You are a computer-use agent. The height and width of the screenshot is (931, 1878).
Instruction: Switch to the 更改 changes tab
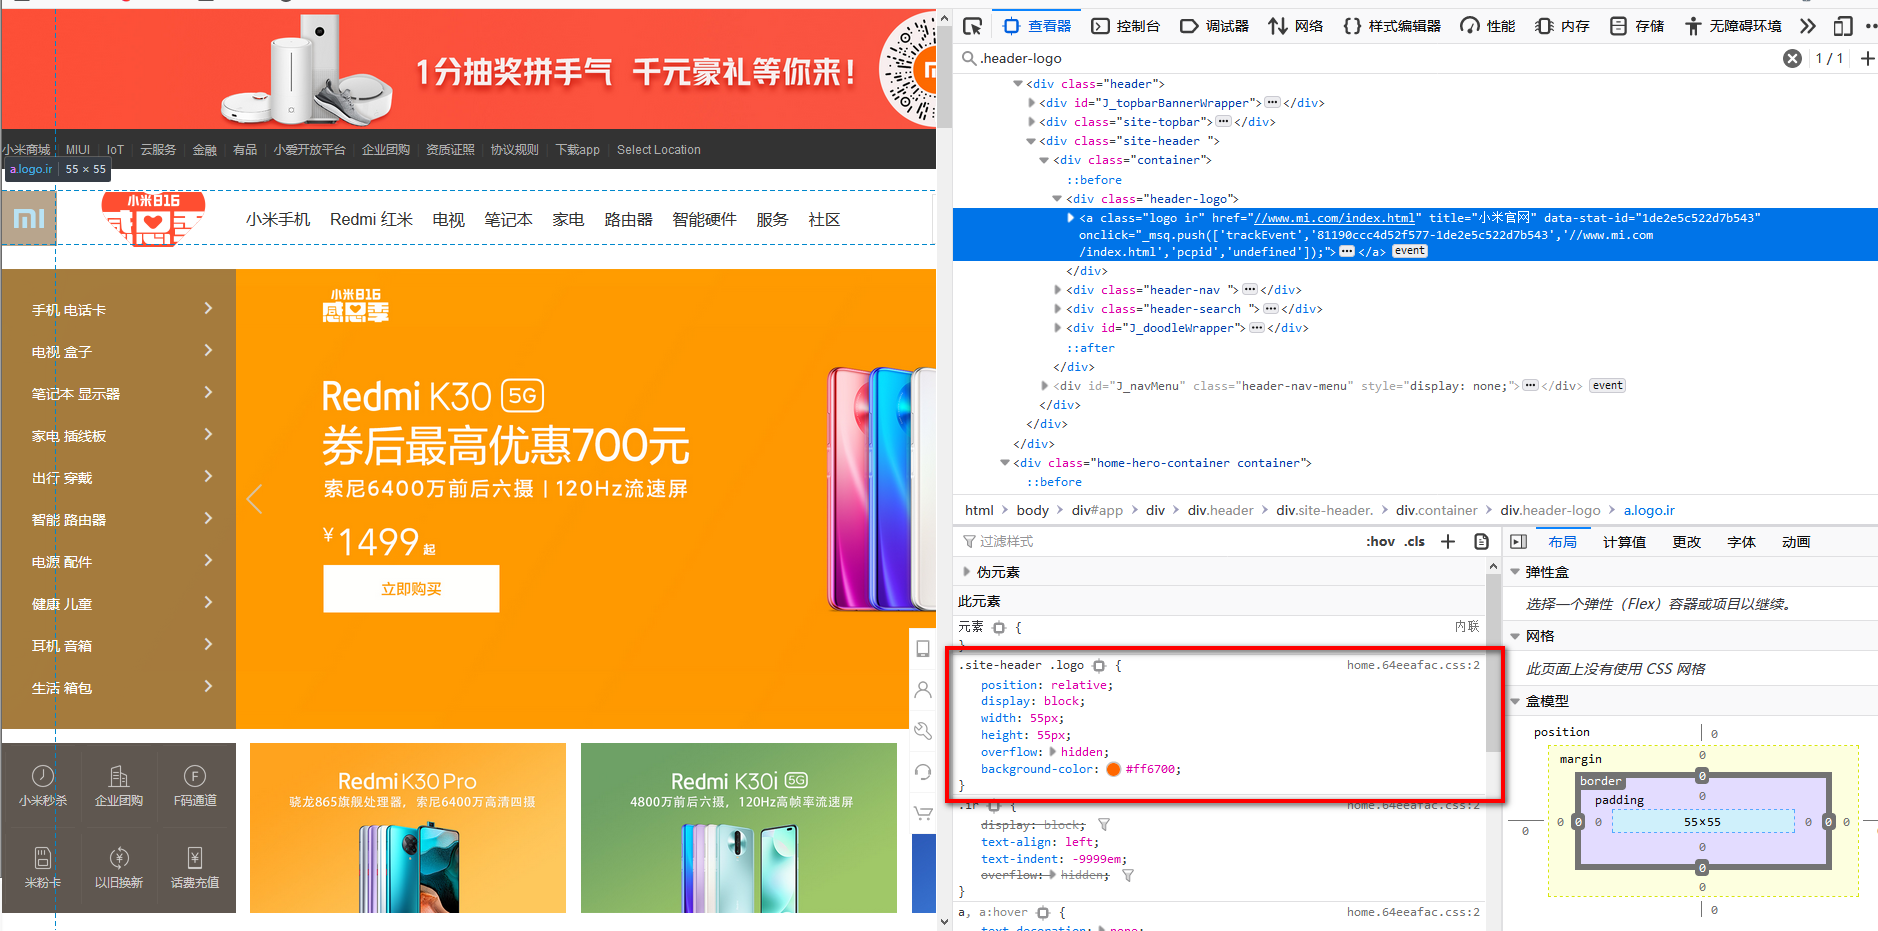pos(1686,541)
